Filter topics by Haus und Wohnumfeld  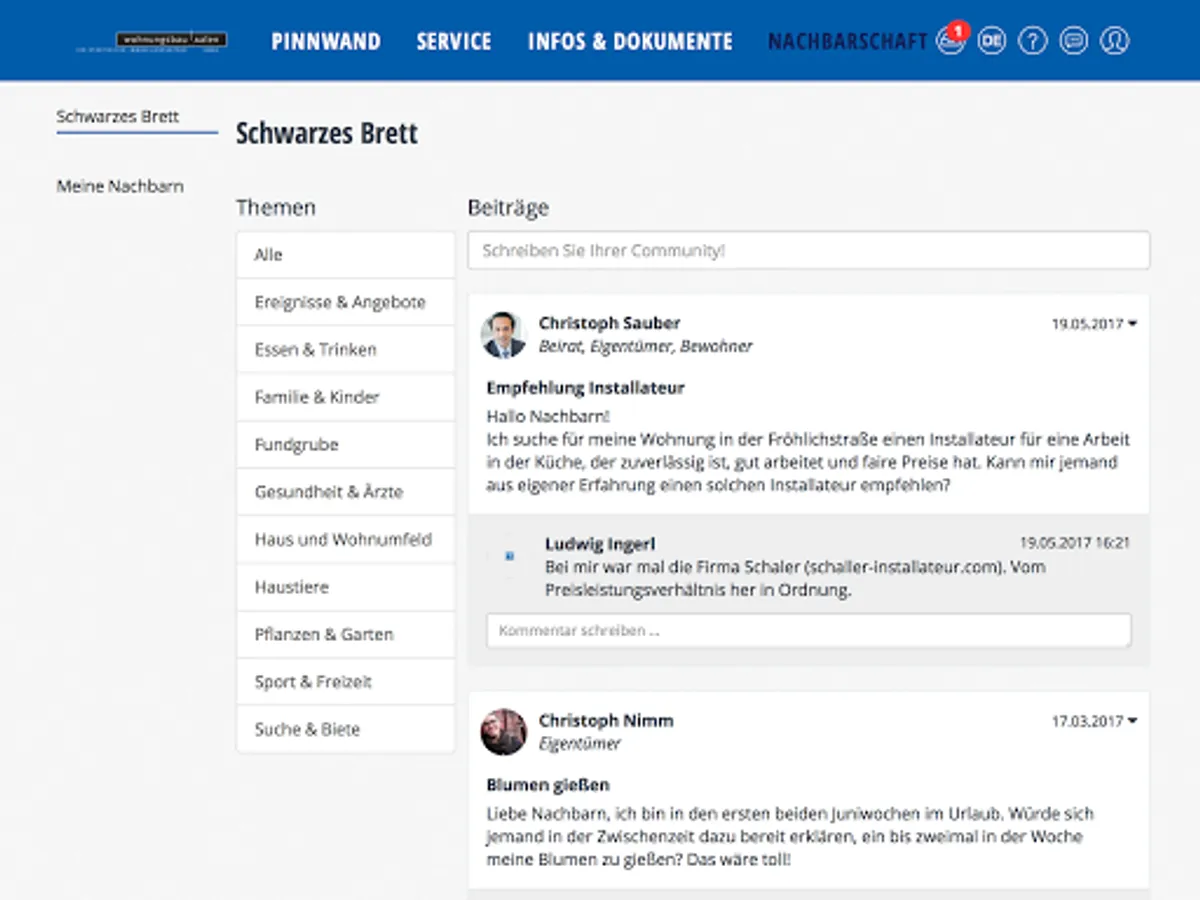pos(346,540)
